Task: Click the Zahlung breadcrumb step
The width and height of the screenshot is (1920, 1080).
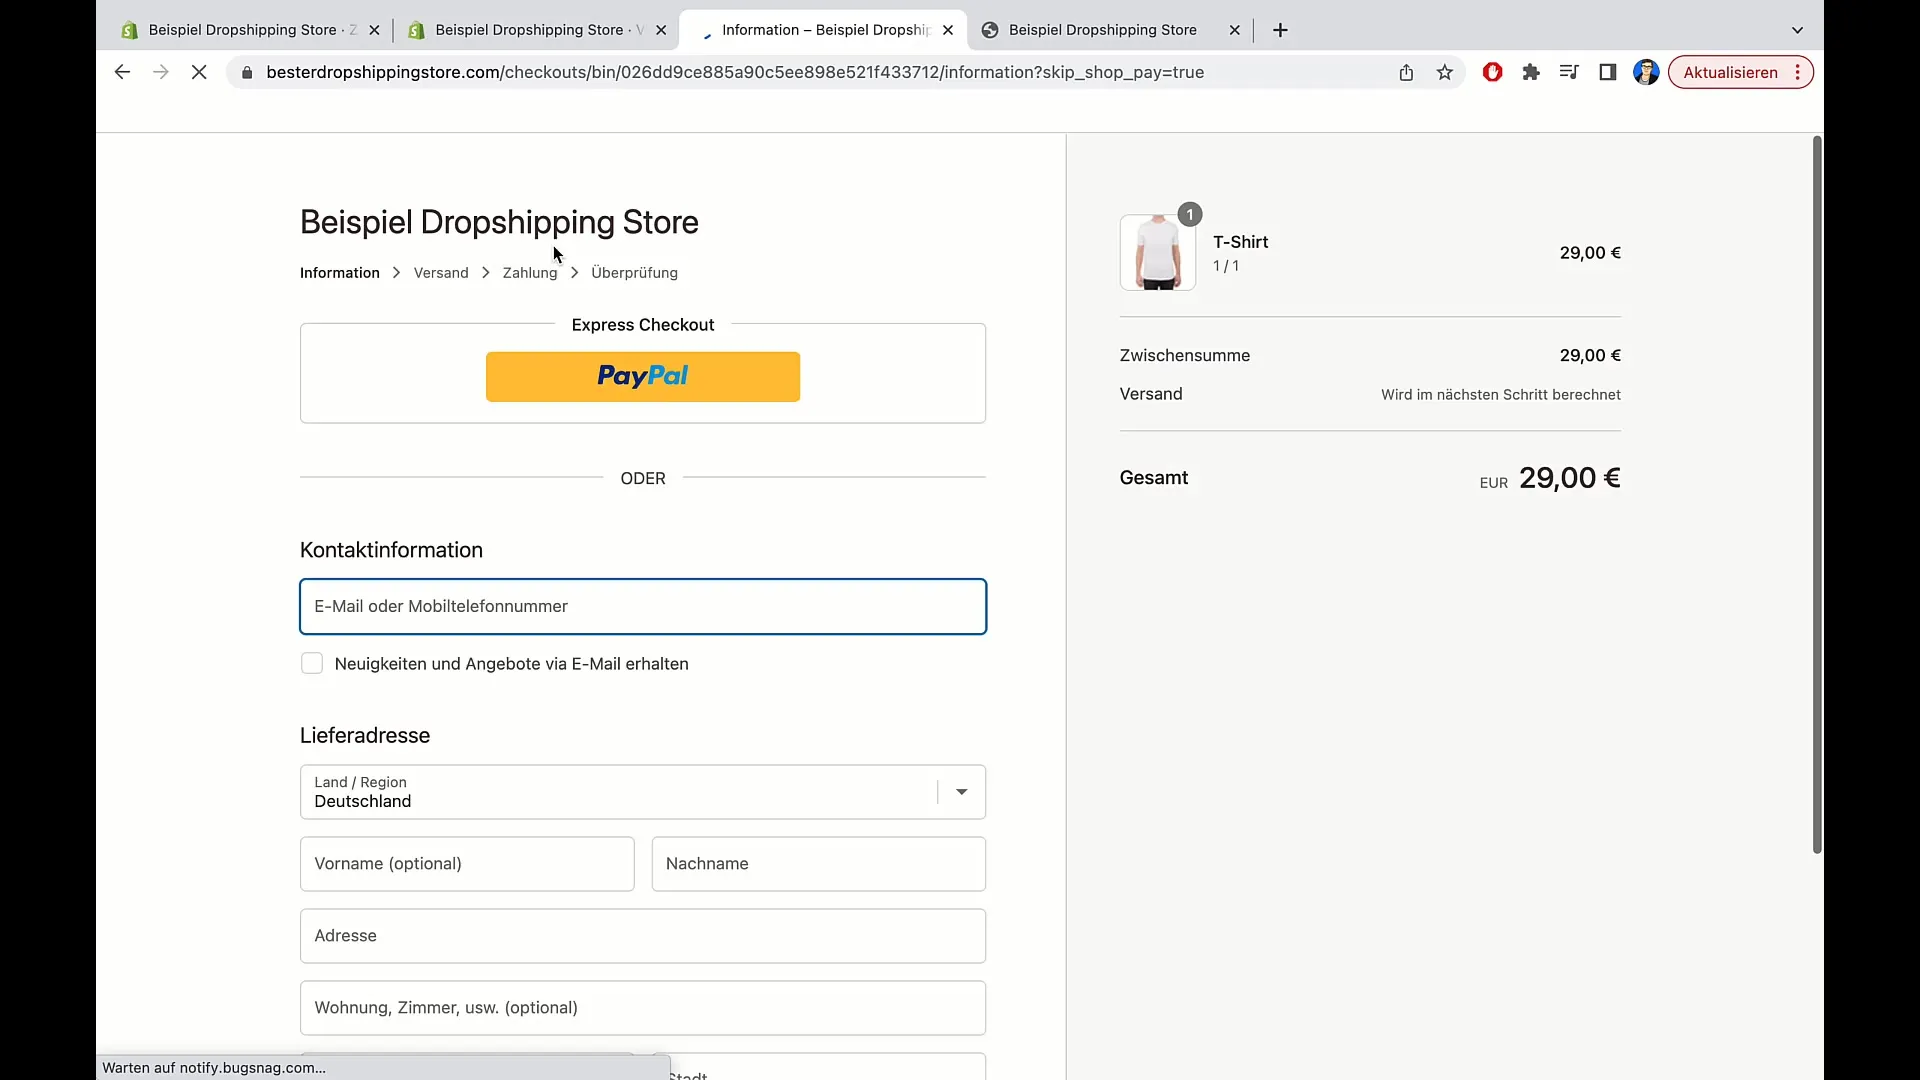Action: click(530, 273)
